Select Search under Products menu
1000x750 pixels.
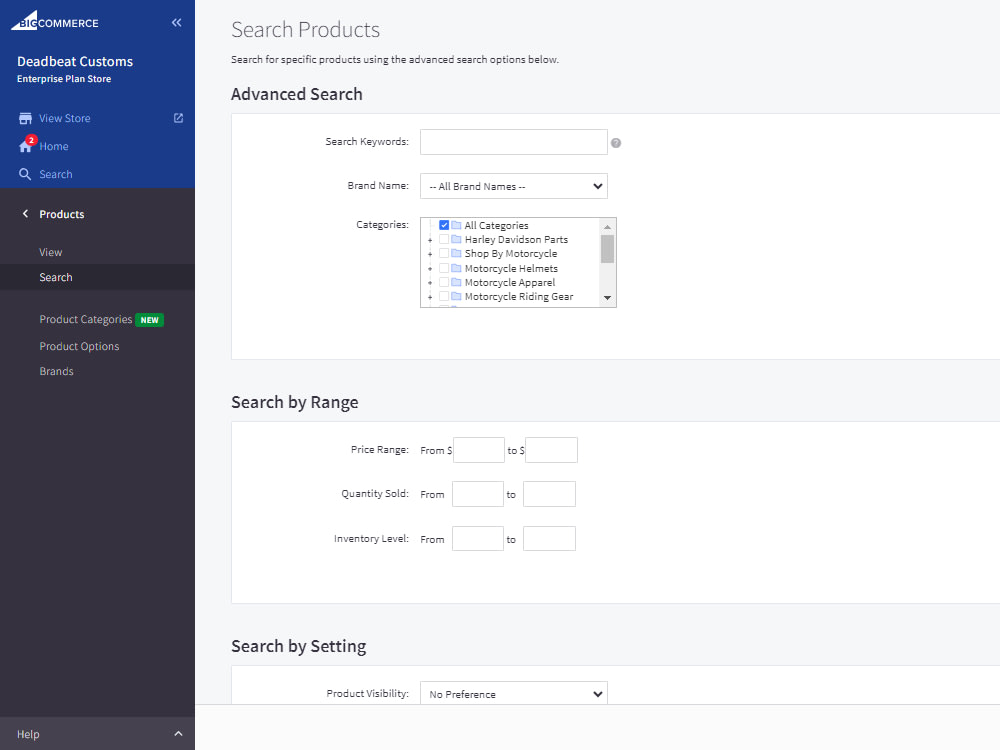55,277
